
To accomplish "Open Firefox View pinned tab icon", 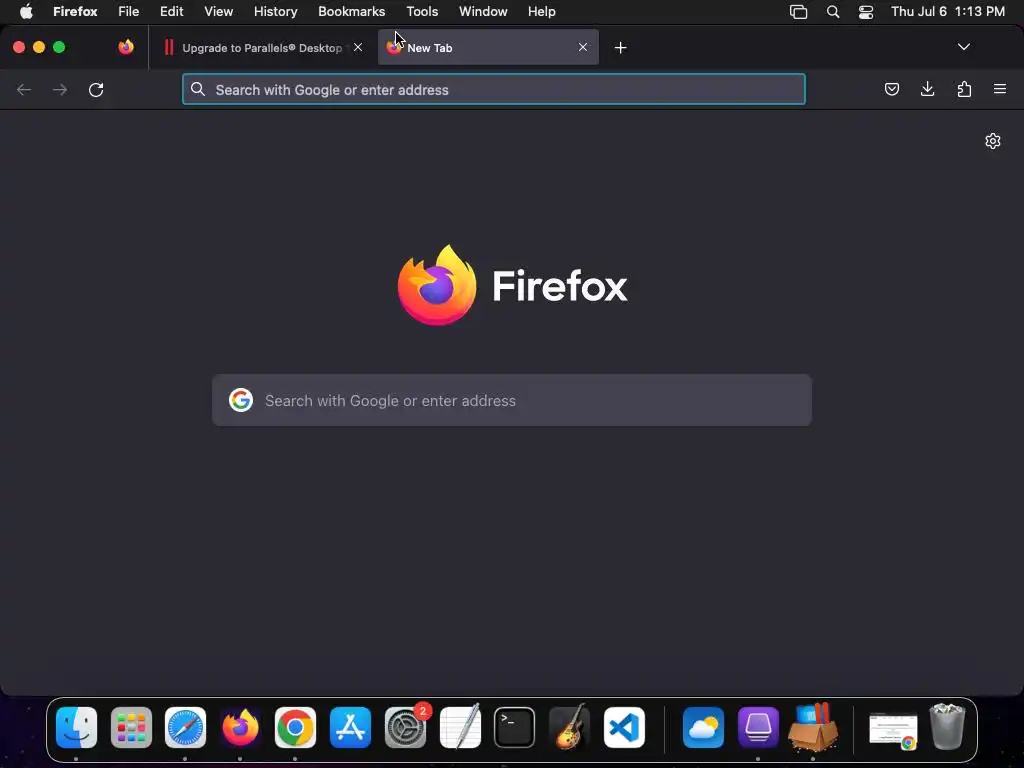I will [x=126, y=47].
